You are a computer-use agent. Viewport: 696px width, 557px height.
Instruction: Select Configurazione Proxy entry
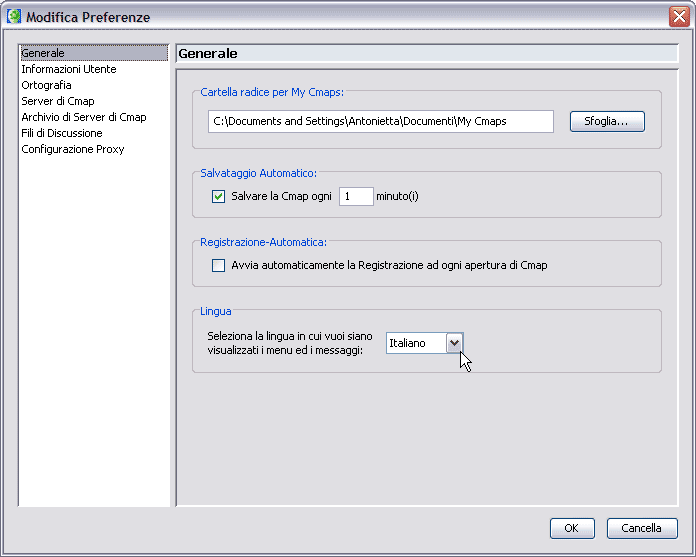[x=73, y=149]
